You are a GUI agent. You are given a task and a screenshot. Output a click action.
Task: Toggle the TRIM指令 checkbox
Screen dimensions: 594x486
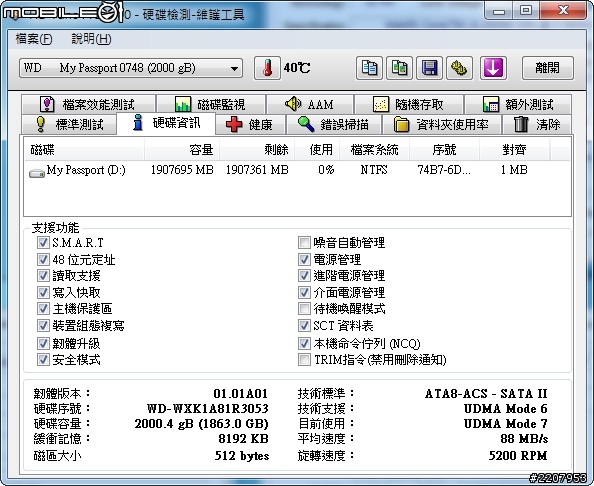(x=304, y=359)
